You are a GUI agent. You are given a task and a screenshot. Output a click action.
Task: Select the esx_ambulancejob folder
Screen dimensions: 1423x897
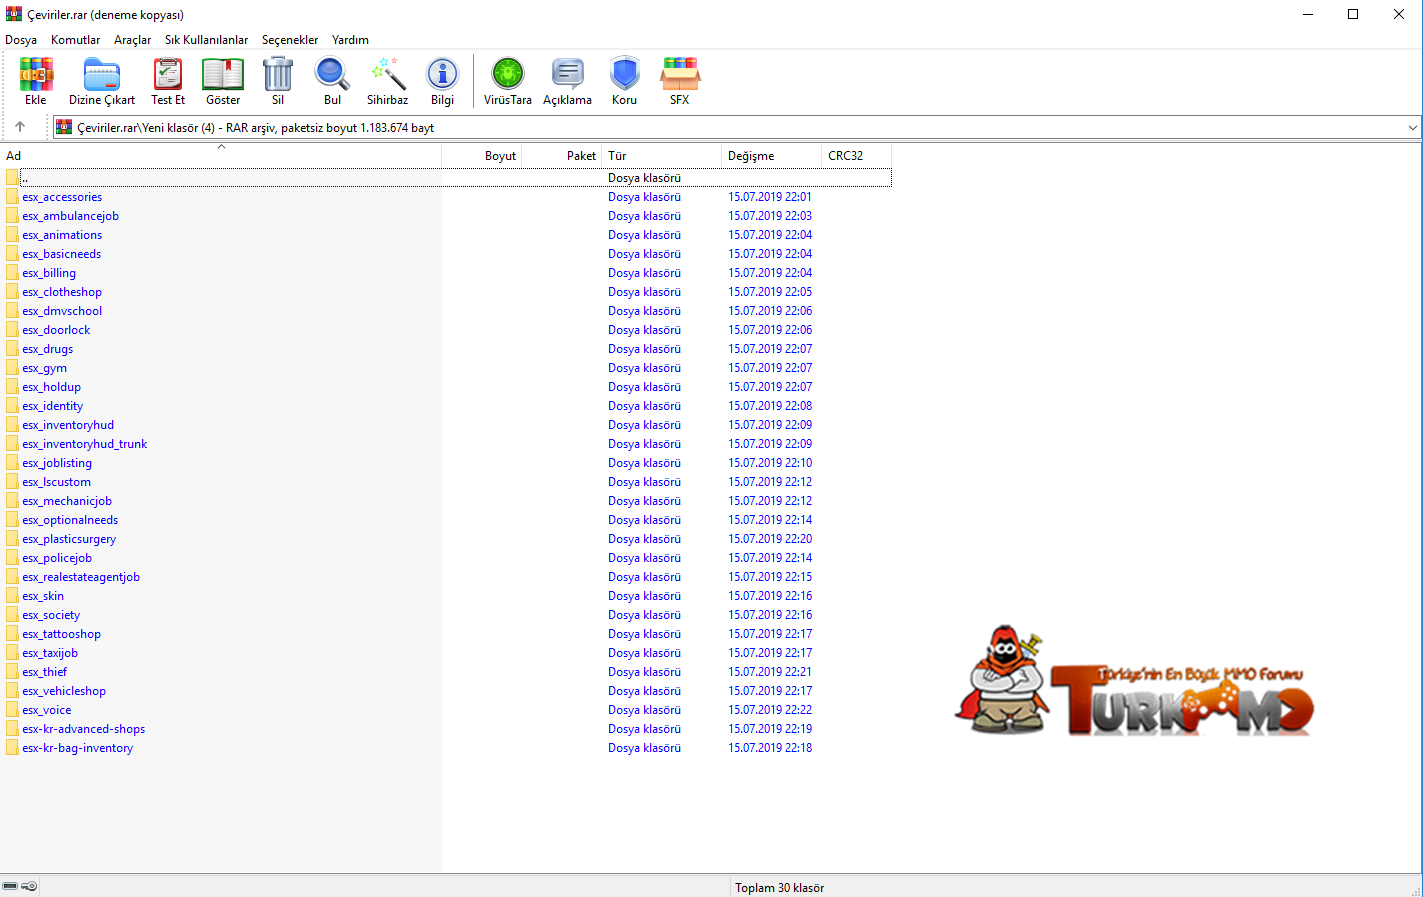coord(70,216)
